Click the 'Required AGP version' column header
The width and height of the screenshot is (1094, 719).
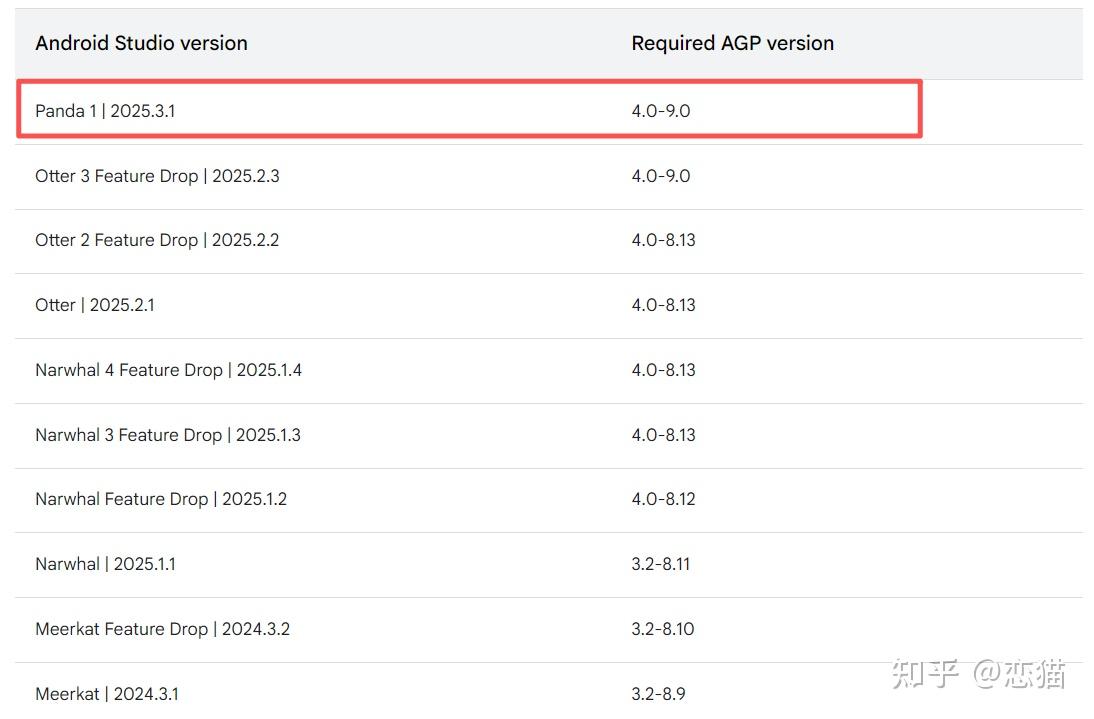pyautogui.click(x=732, y=43)
